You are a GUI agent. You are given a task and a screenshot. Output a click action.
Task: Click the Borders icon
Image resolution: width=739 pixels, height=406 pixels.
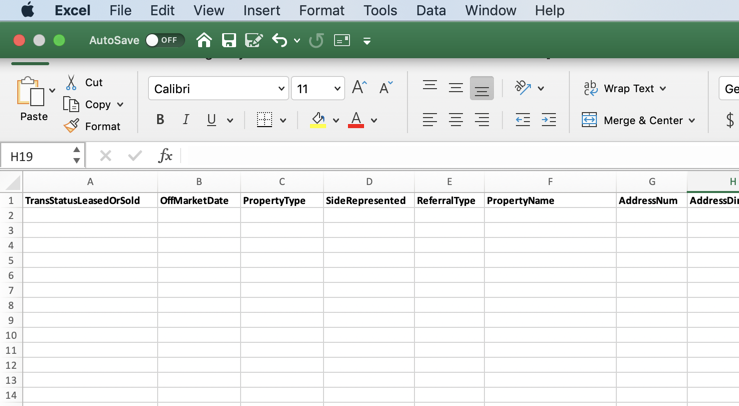coord(264,120)
